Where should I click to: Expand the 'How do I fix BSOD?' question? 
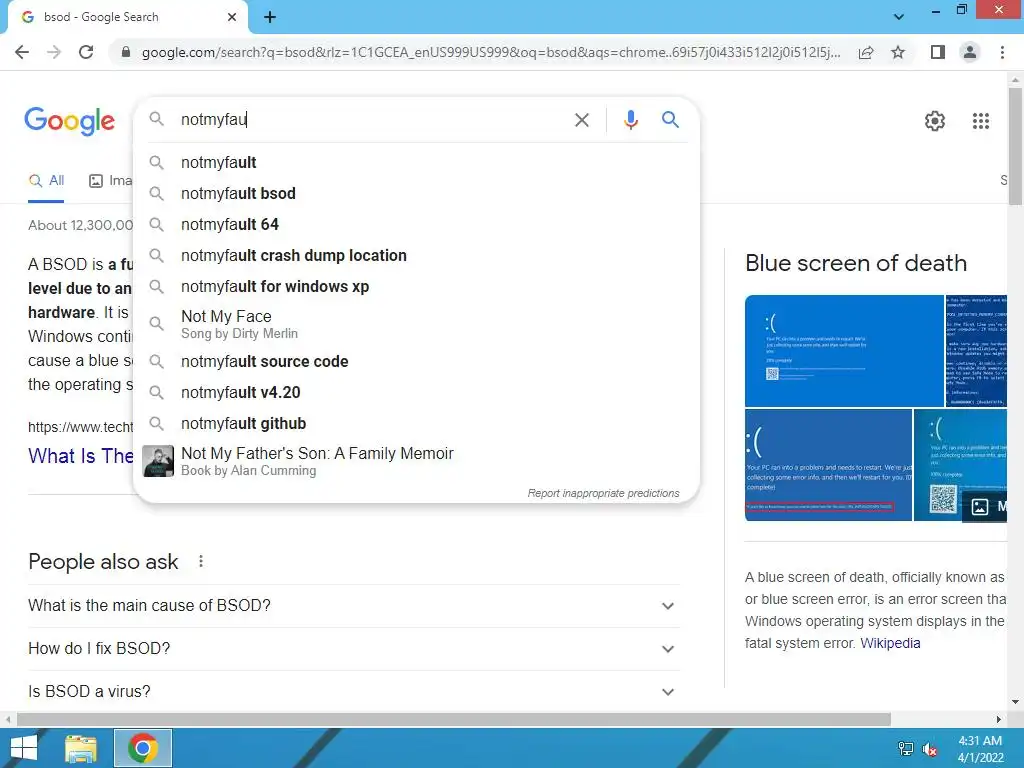pos(354,648)
